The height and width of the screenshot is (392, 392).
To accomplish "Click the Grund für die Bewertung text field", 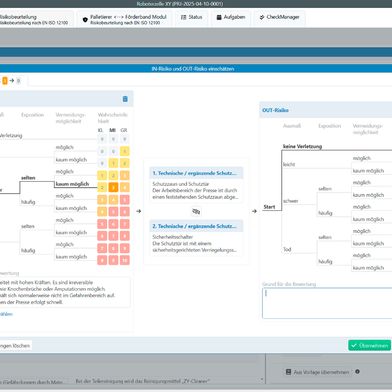I will pyautogui.click(x=327, y=303).
